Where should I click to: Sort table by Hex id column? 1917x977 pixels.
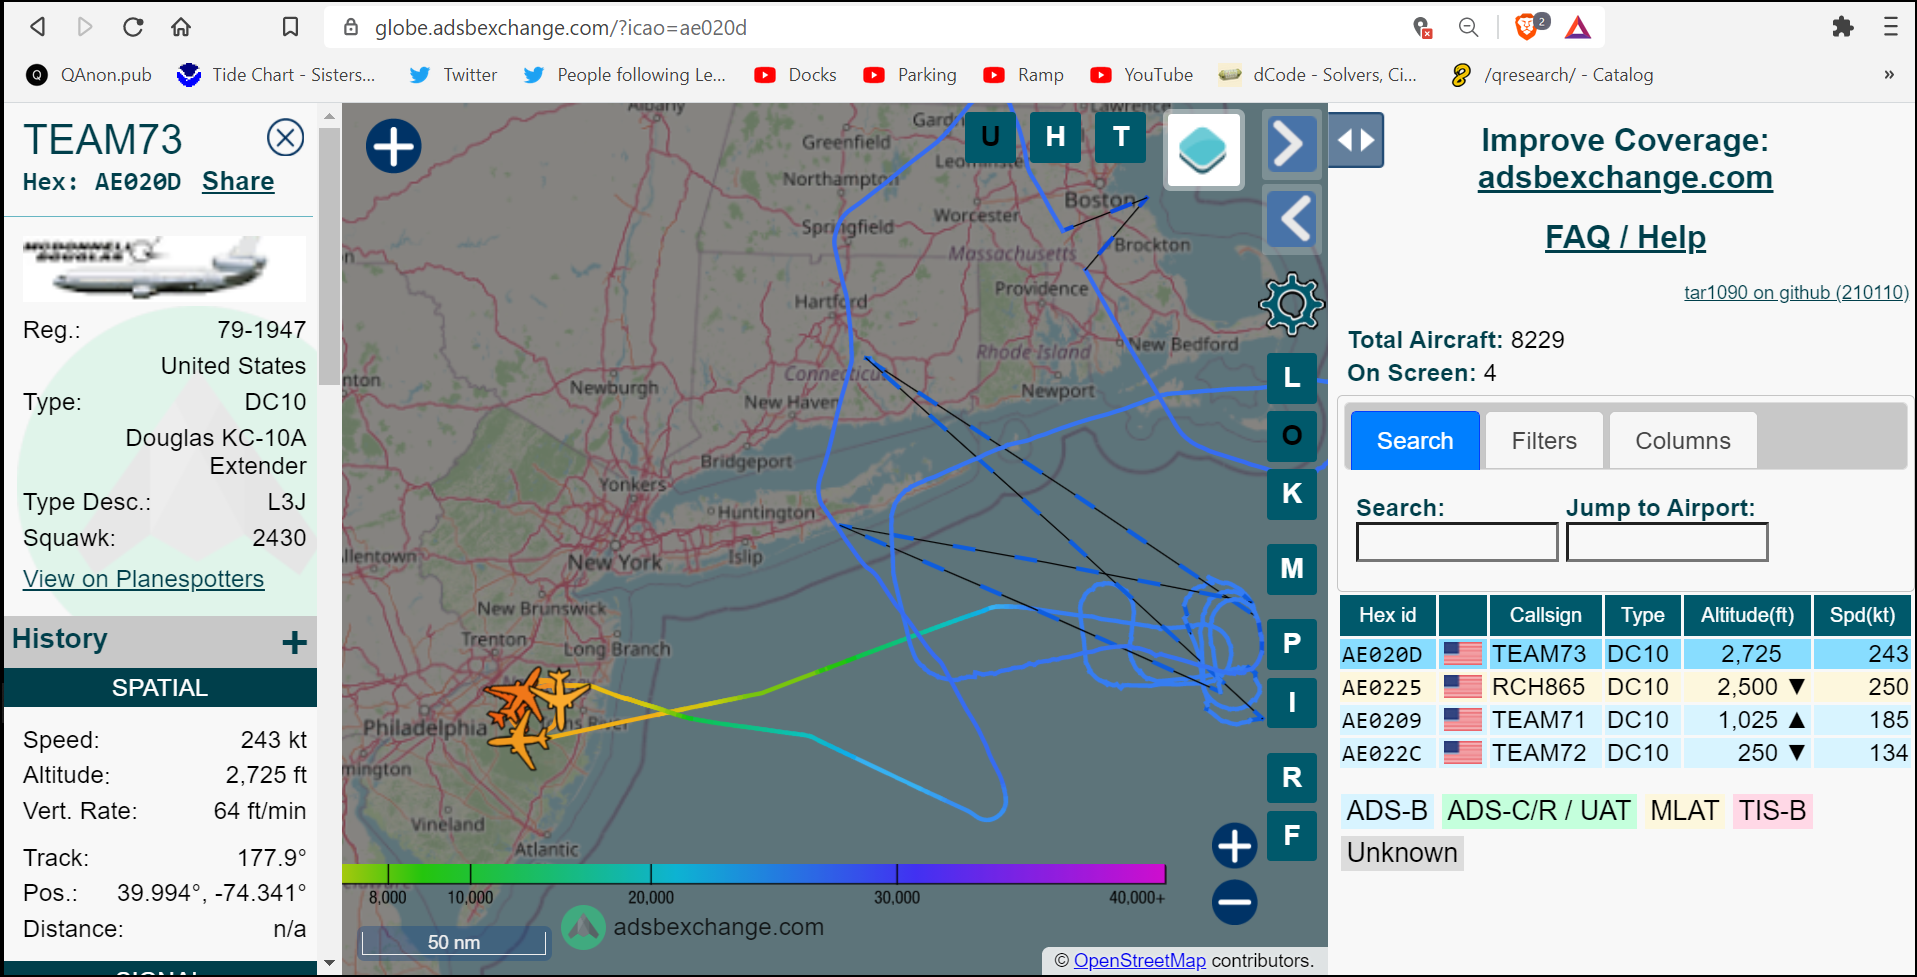[1388, 615]
